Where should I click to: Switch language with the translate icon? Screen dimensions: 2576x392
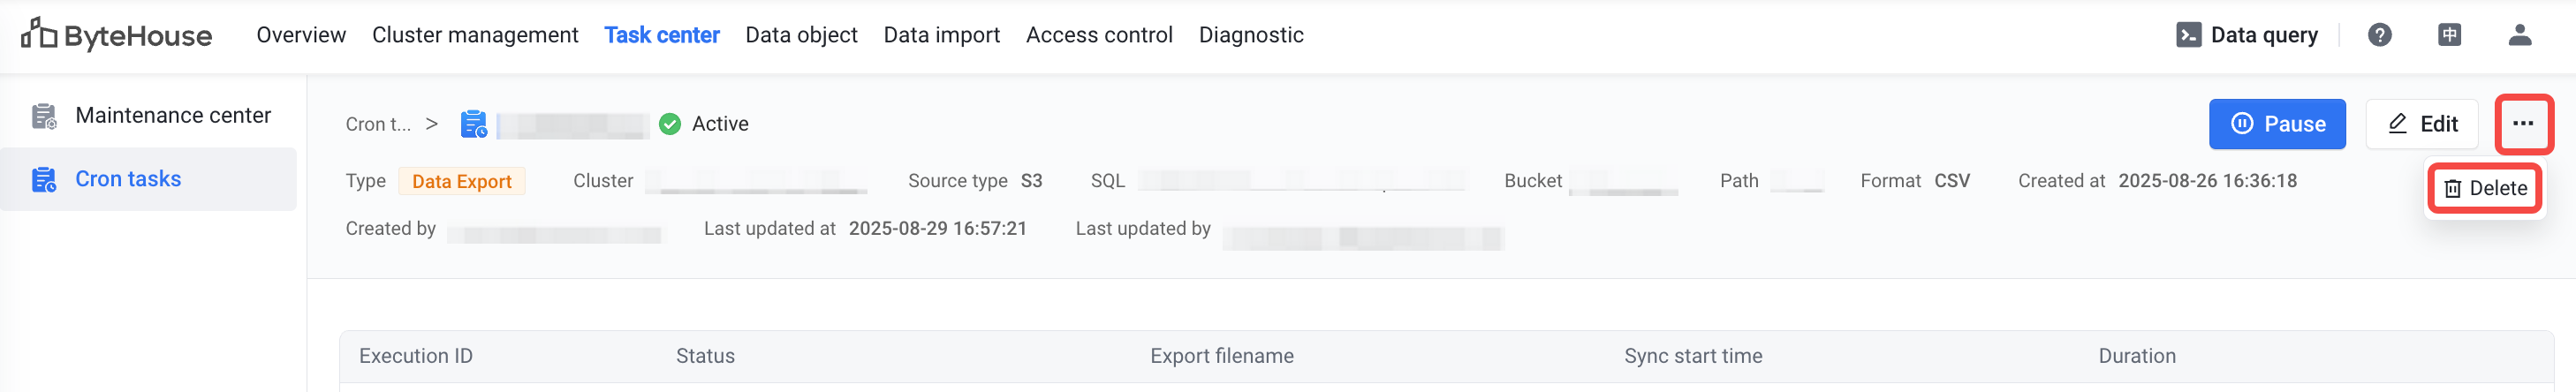coord(2449,35)
